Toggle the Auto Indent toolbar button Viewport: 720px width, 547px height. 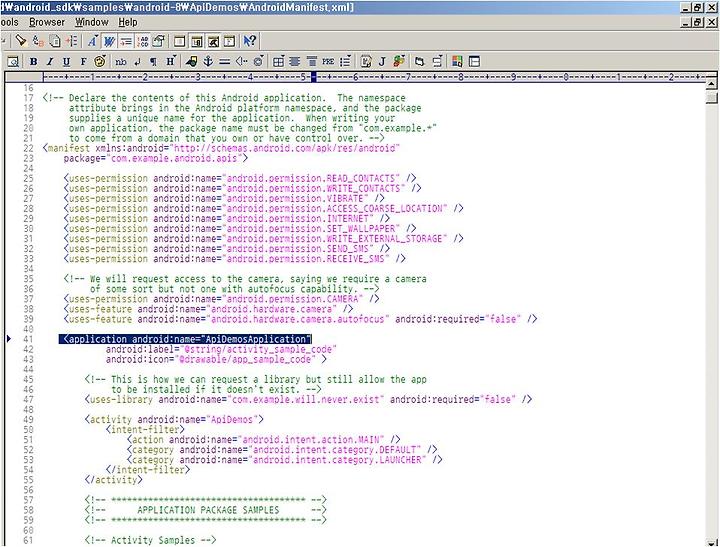(x=125, y=41)
